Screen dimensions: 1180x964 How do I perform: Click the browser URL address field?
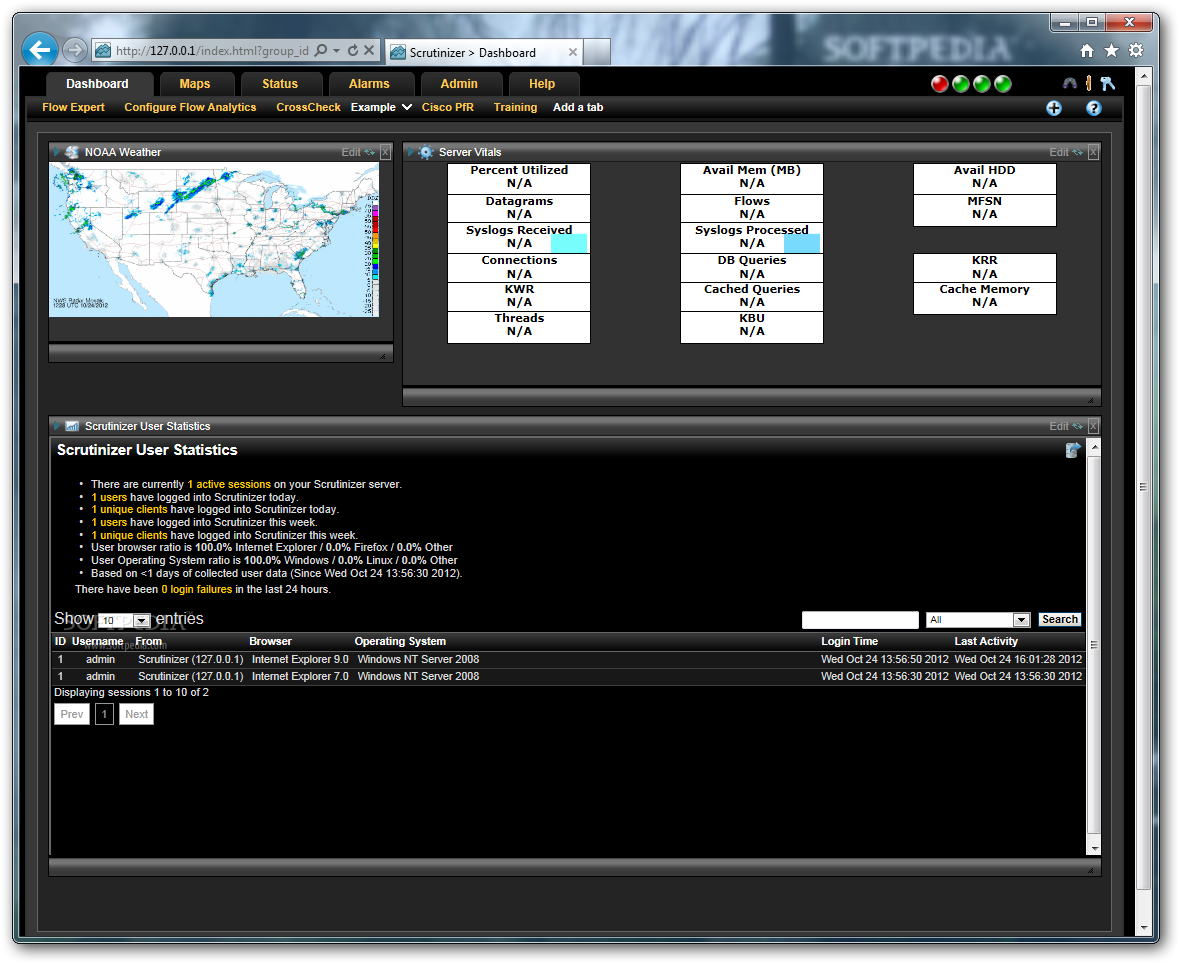point(212,50)
